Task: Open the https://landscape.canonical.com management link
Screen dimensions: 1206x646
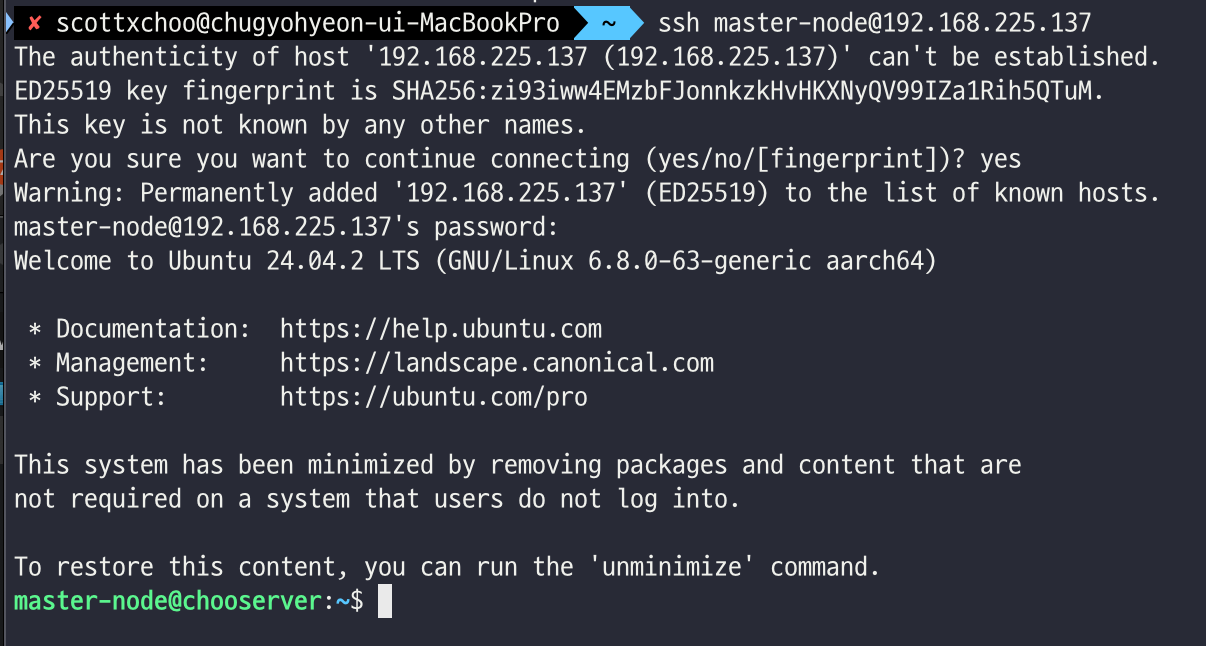Action: tap(497, 363)
